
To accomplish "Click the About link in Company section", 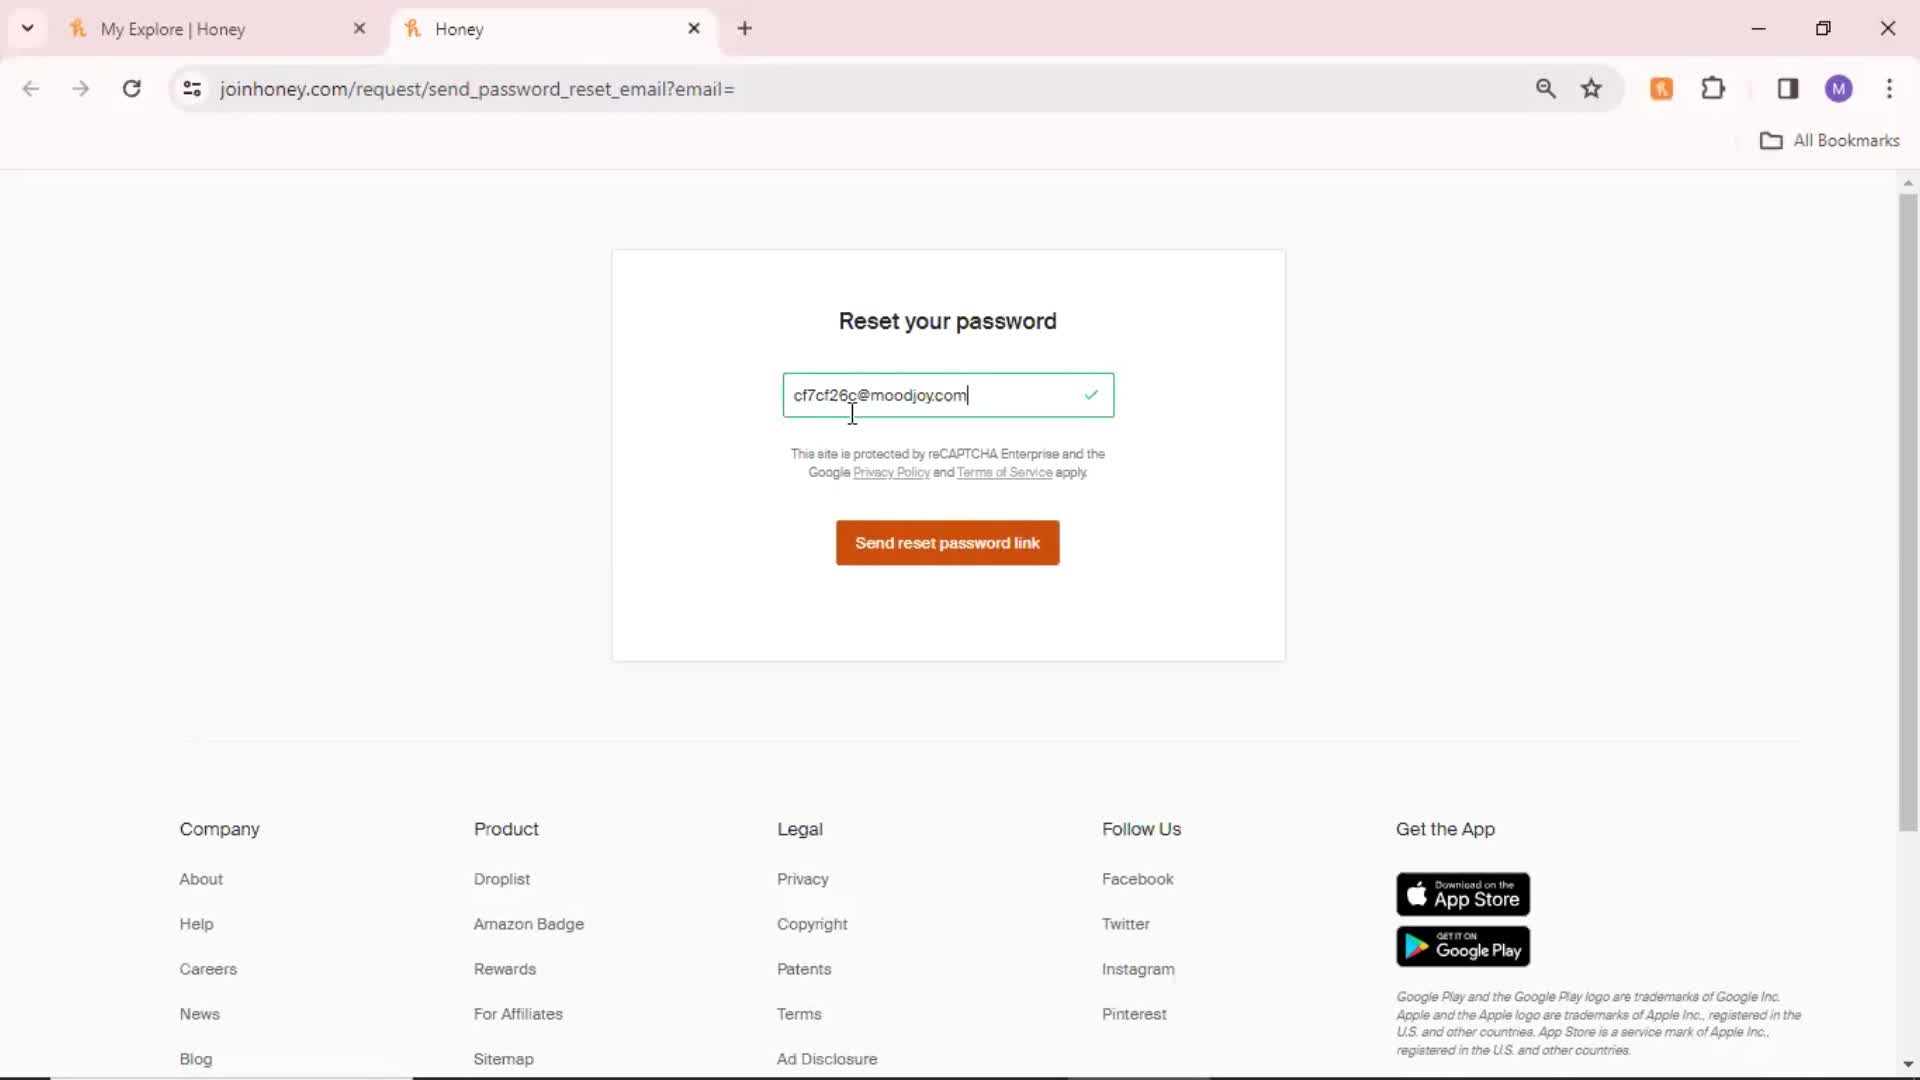I will tap(200, 878).
